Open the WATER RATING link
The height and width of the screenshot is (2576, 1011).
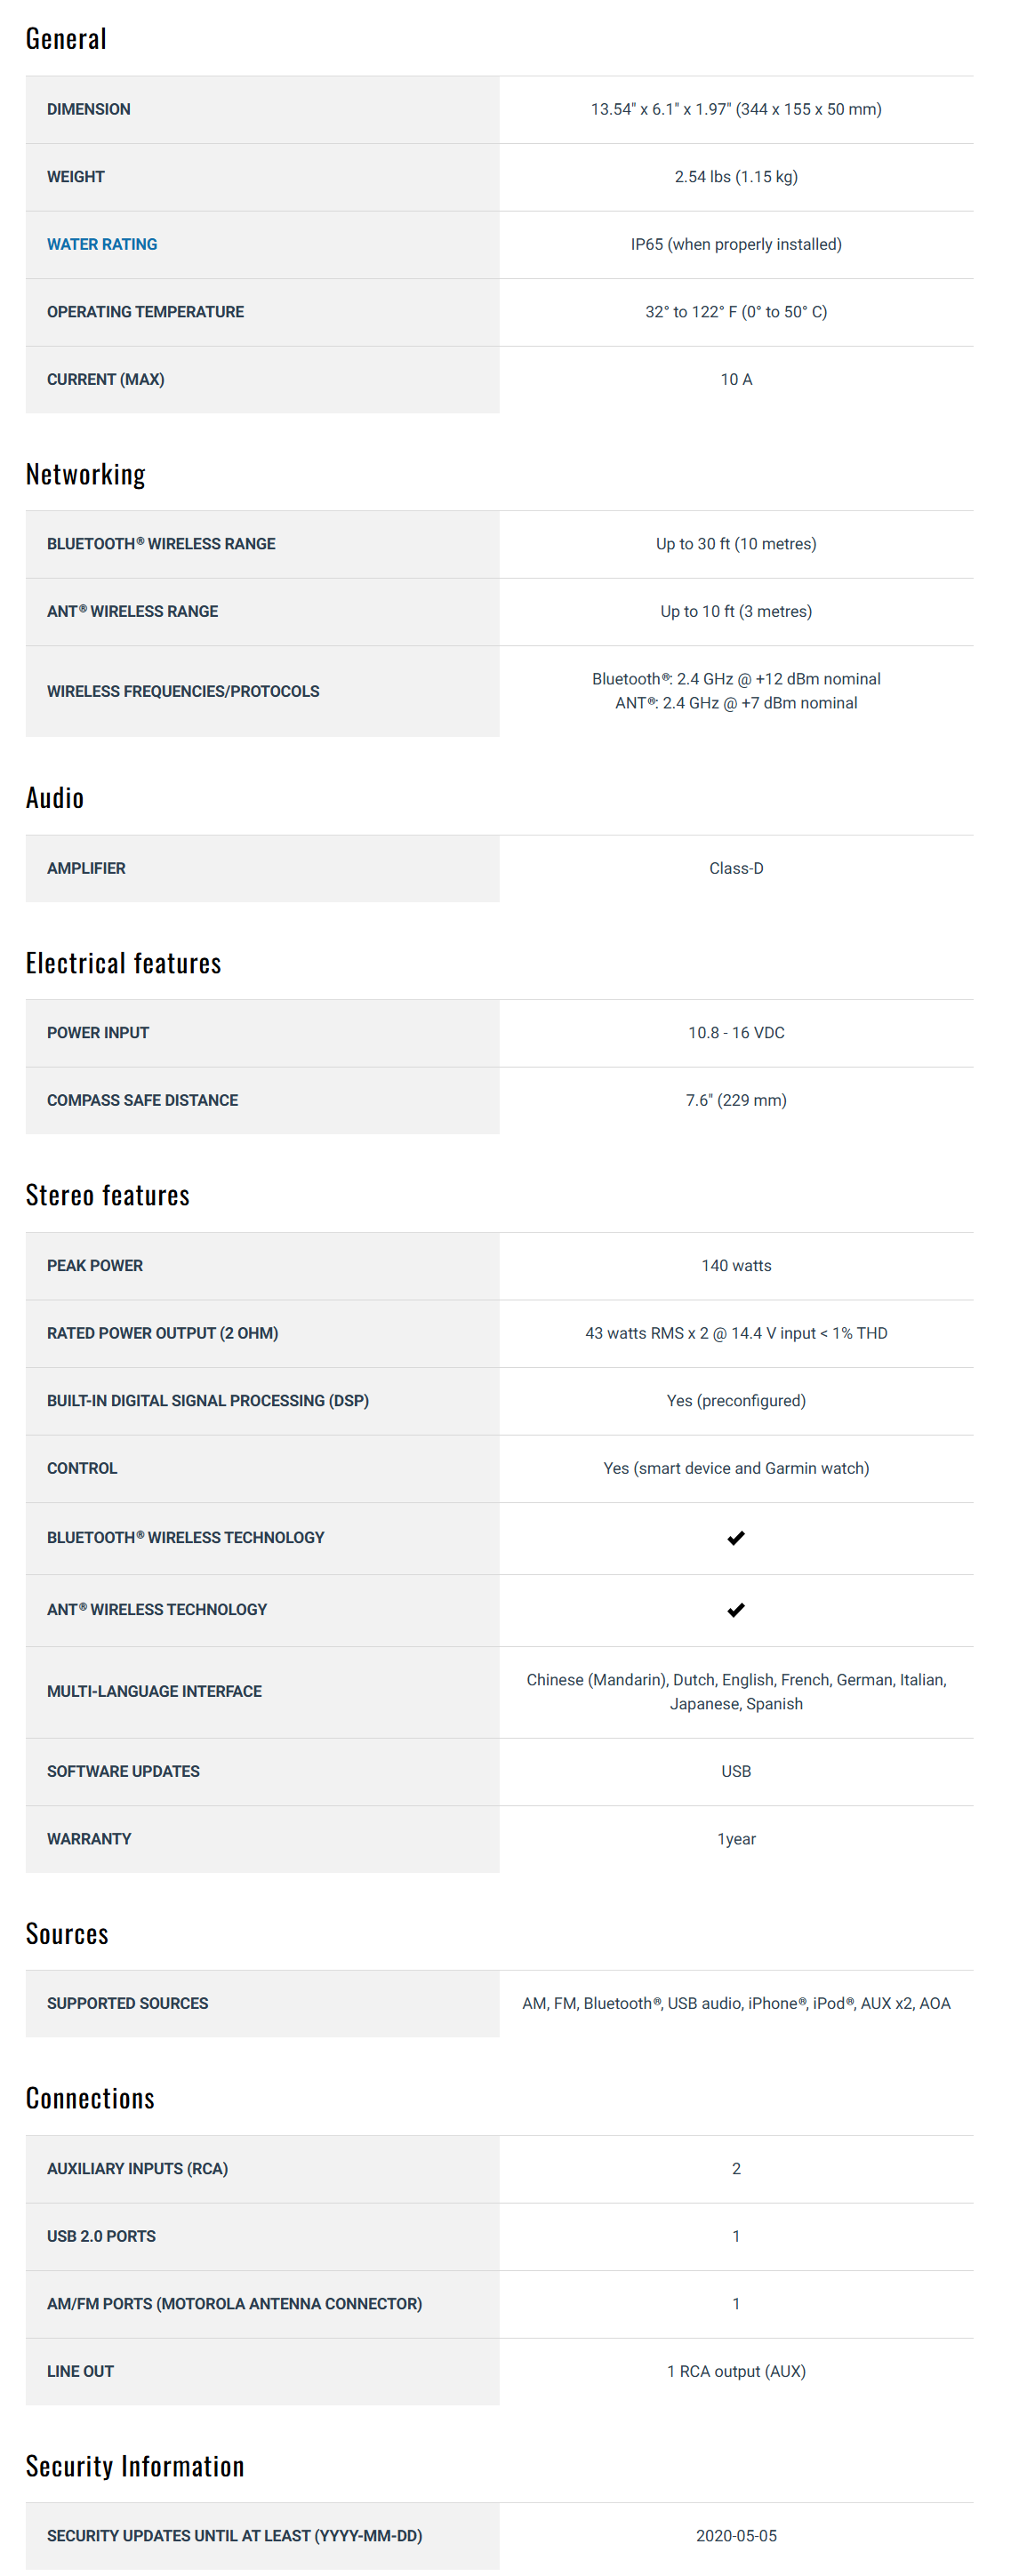click(x=102, y=244)
